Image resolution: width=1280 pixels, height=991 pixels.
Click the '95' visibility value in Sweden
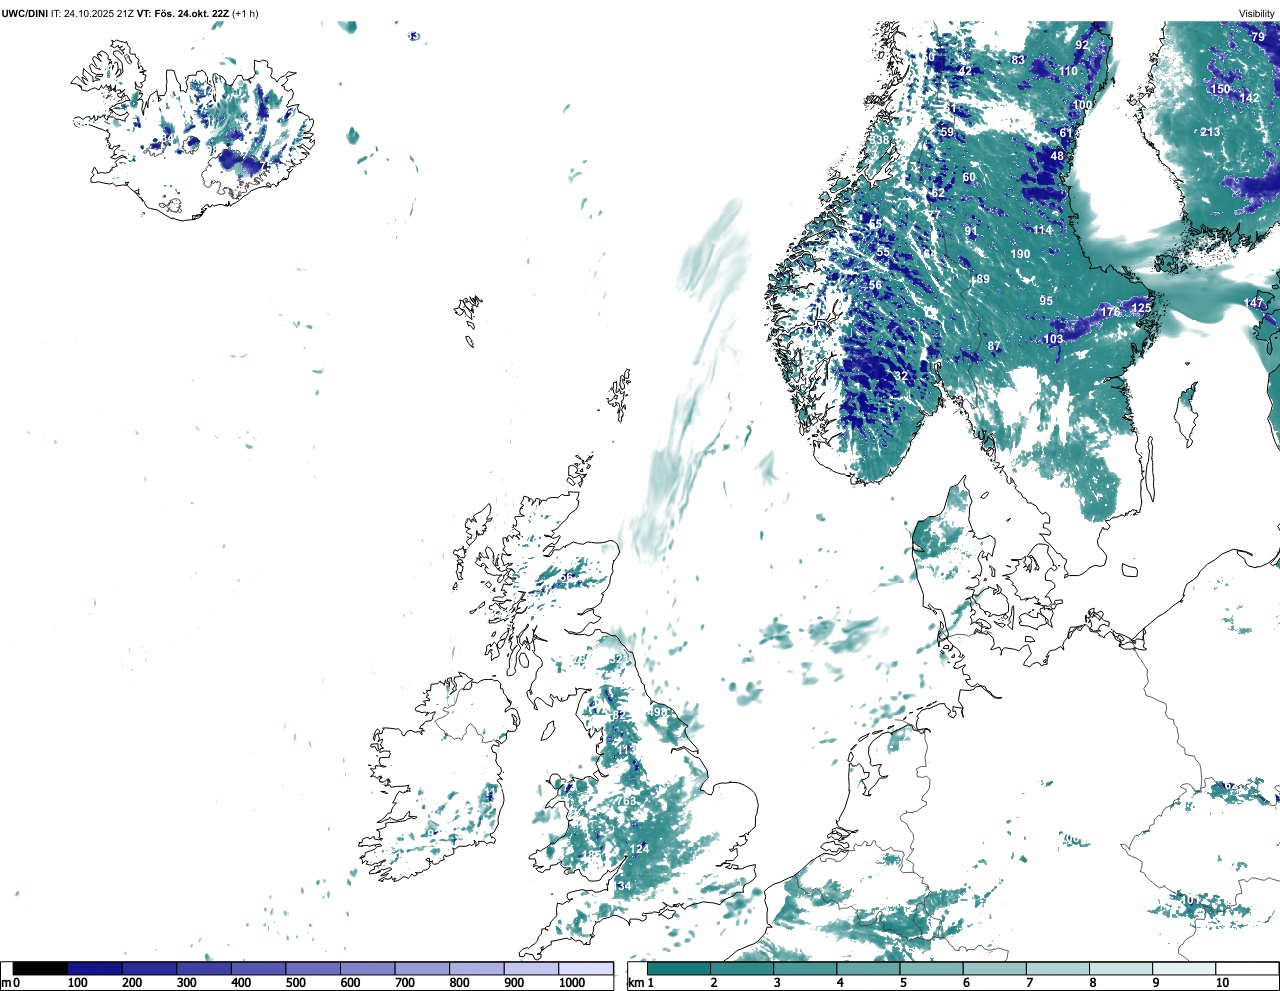(1046, 301)
